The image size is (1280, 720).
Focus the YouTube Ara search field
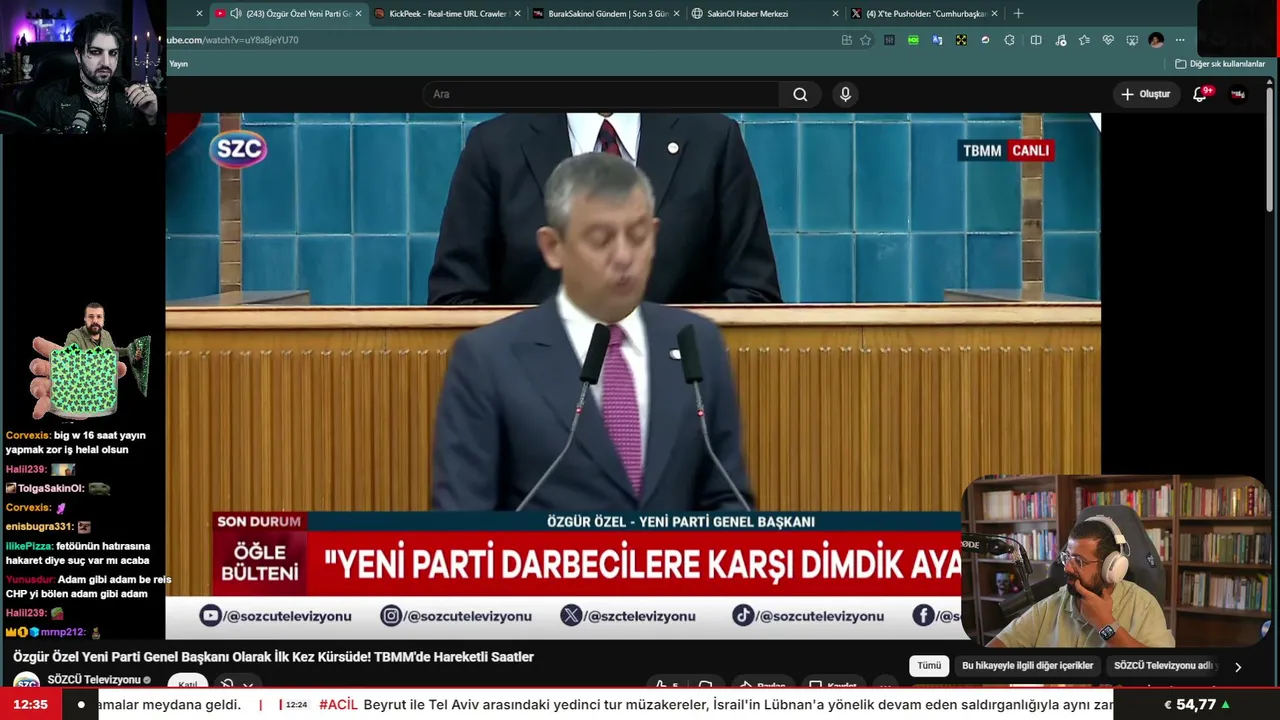(x=600, y=94)
